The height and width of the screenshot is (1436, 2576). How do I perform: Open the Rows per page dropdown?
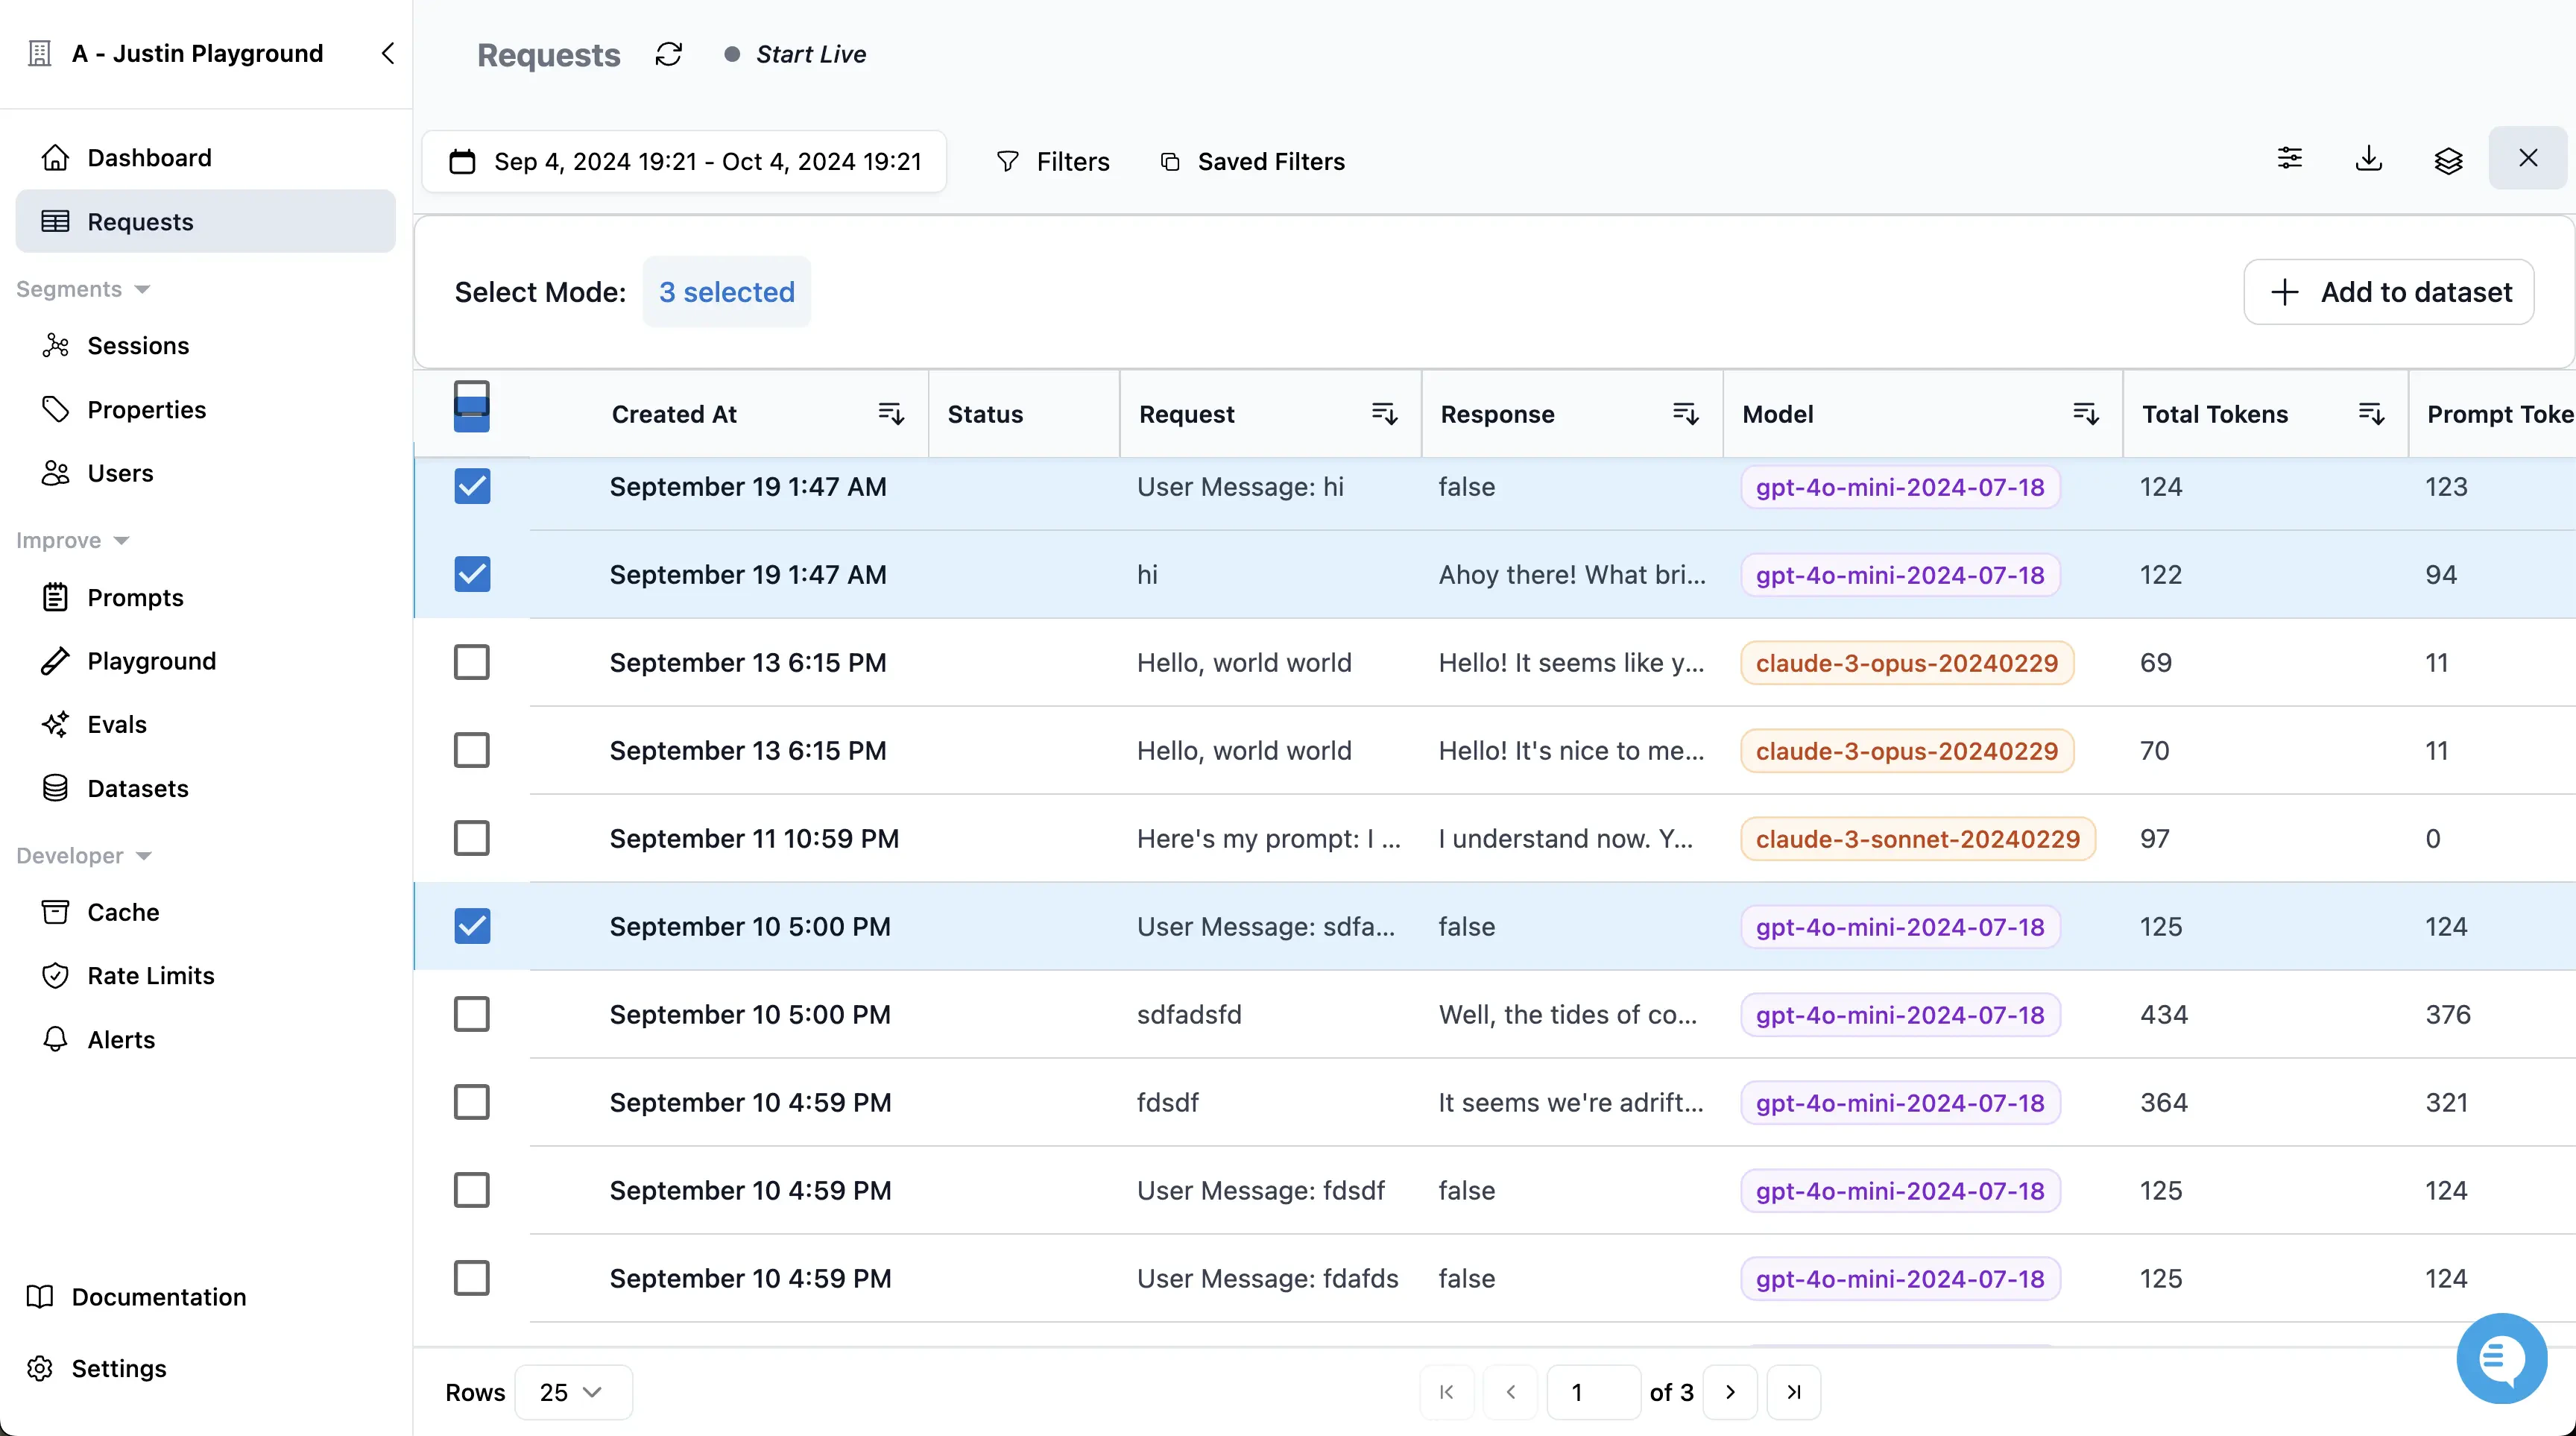click(572, 1391)
